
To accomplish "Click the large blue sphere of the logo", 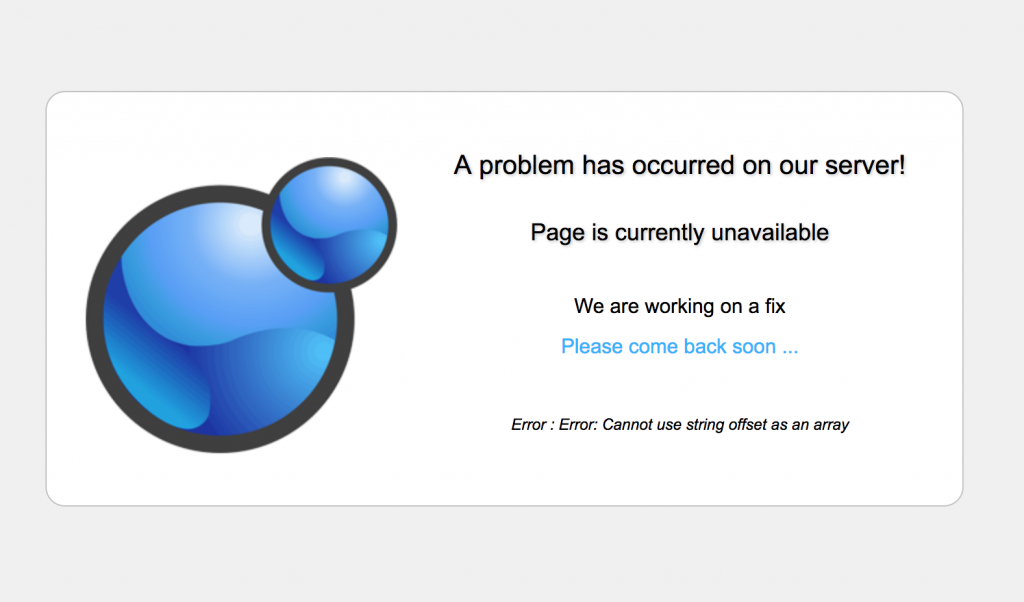I will 220,319.
